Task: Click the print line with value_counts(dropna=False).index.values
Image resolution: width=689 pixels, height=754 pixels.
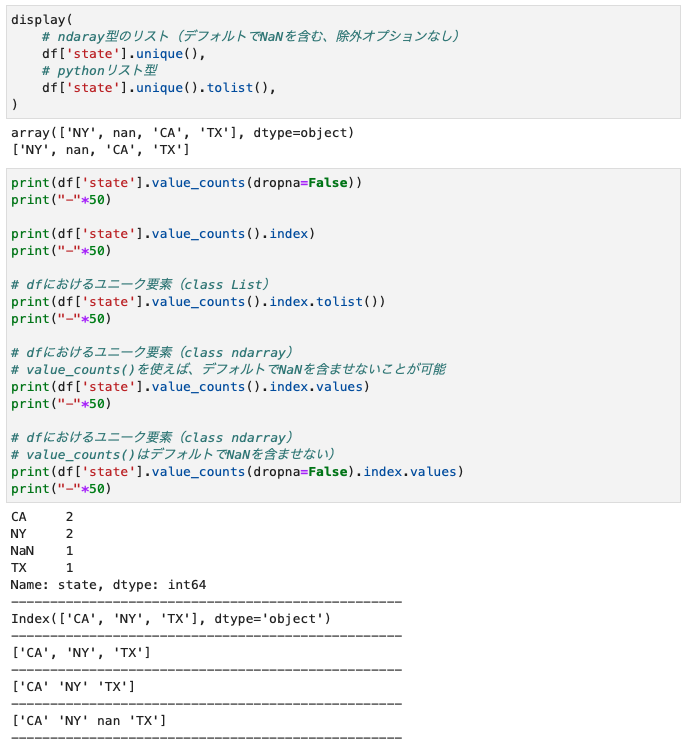Action: click(236, 471)
